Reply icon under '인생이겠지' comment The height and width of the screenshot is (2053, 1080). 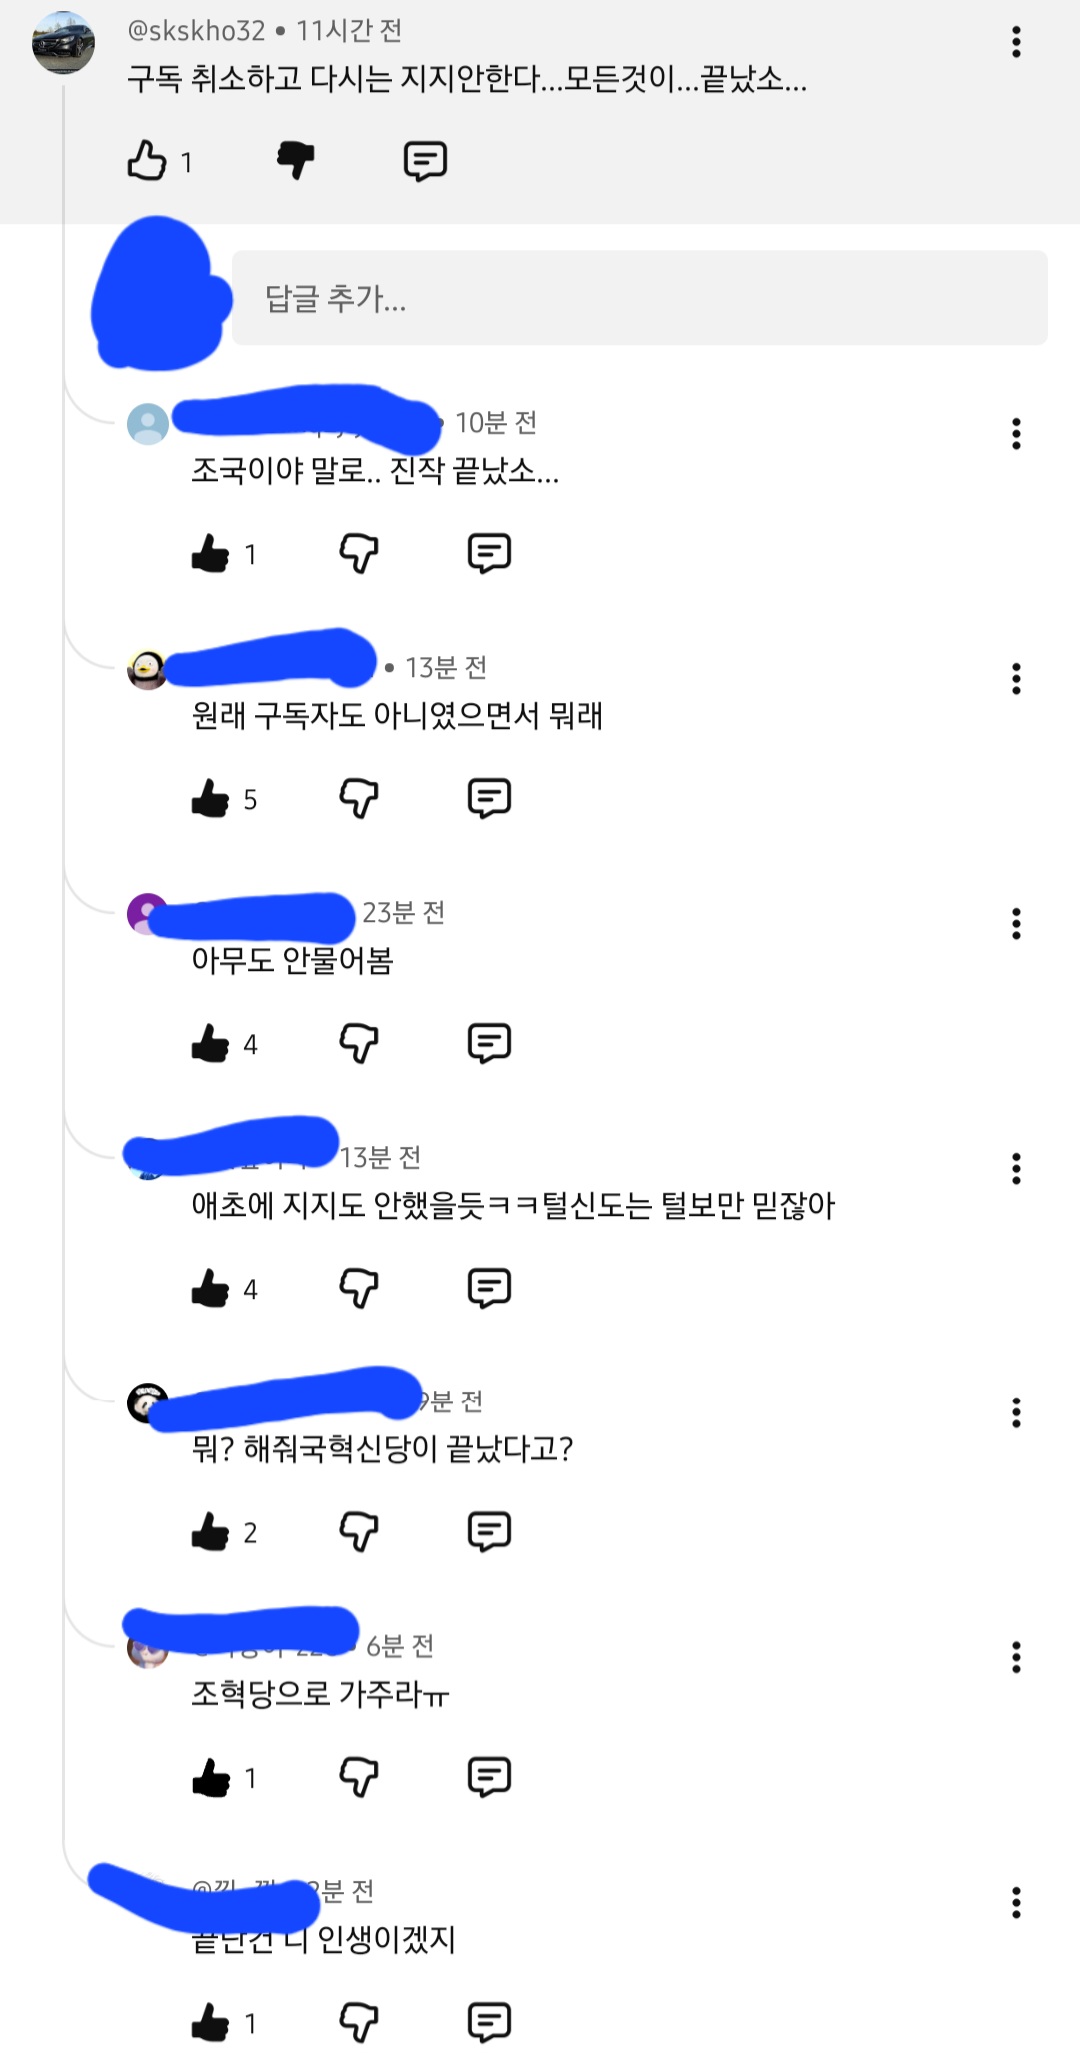[x=489, y=2022]
